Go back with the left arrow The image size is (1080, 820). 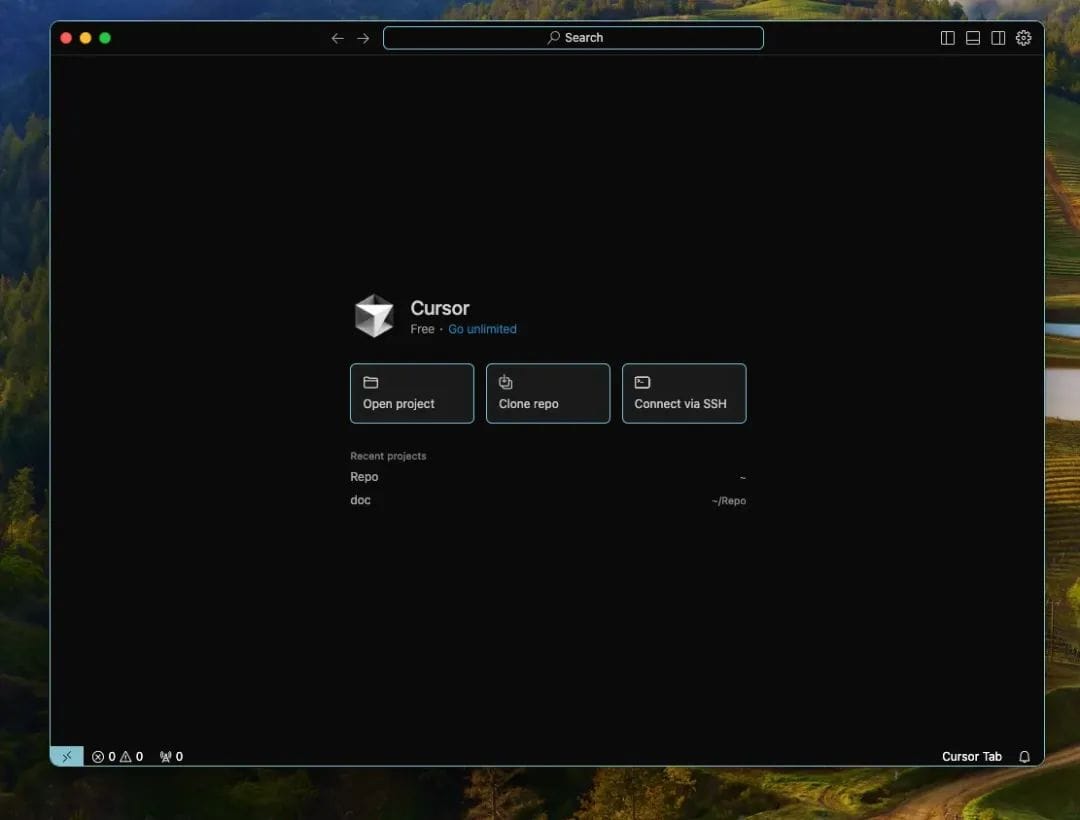pos(338,38)
